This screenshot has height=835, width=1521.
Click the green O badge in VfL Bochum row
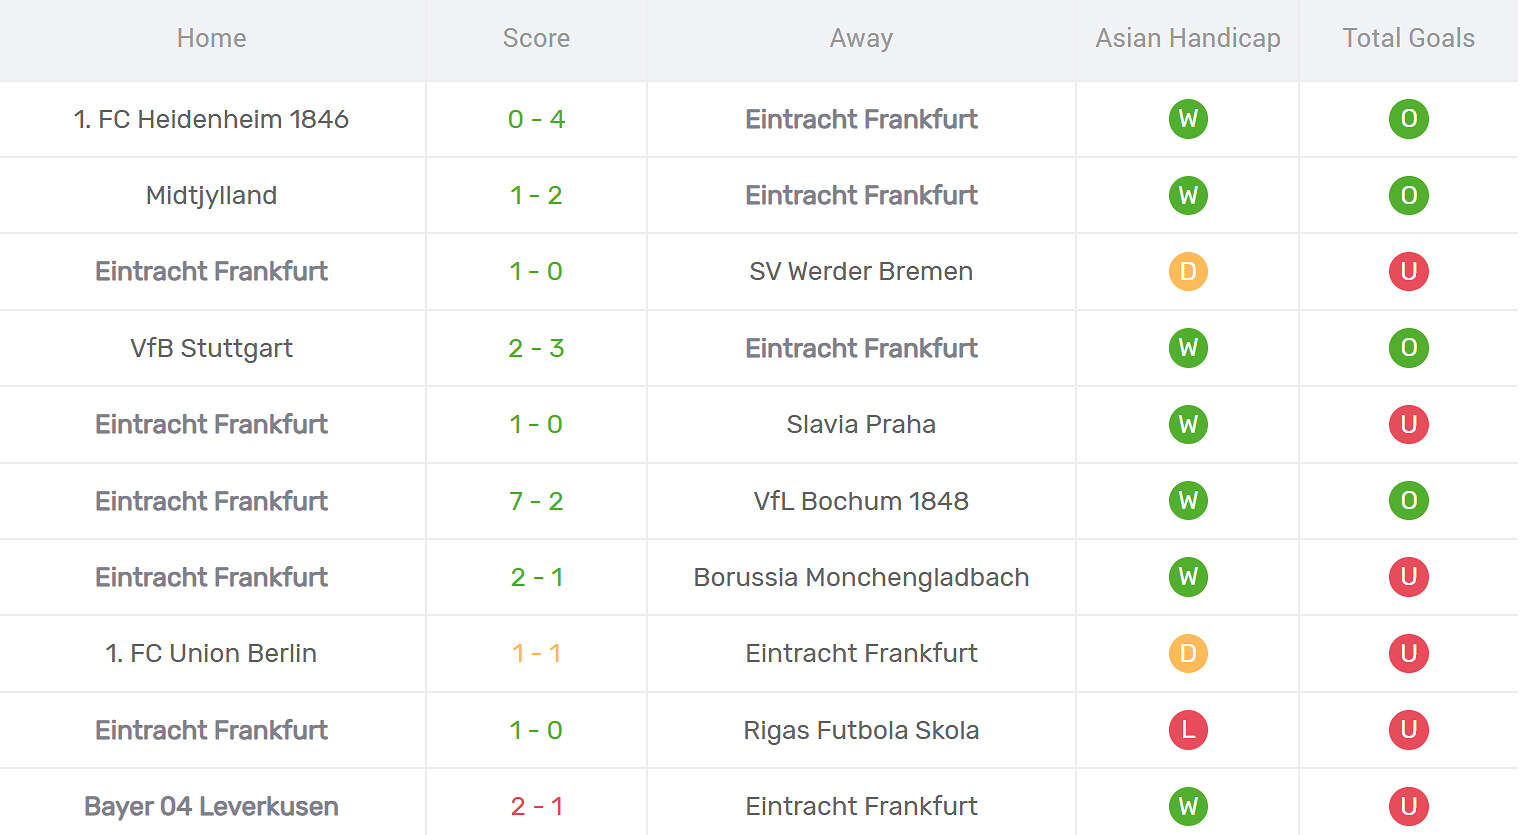(1408, 501)
